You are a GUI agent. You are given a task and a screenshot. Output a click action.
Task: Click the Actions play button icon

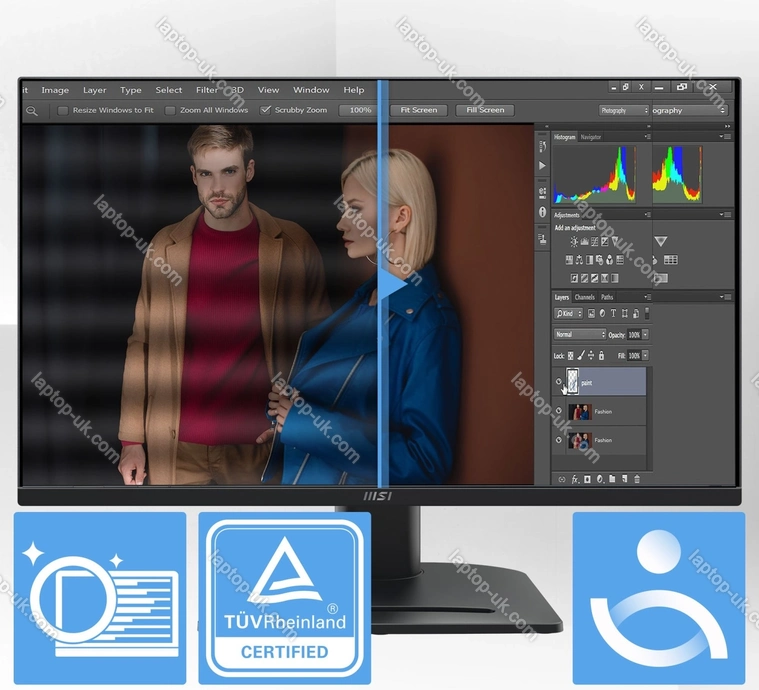(543, 166)
